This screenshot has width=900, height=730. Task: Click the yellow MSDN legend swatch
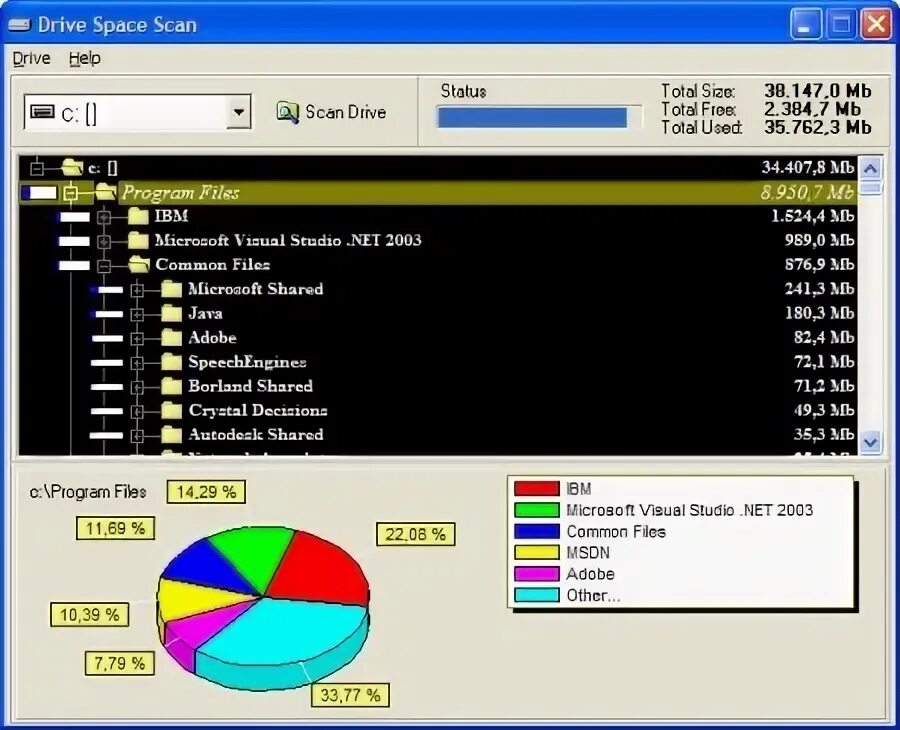(537, 553)
